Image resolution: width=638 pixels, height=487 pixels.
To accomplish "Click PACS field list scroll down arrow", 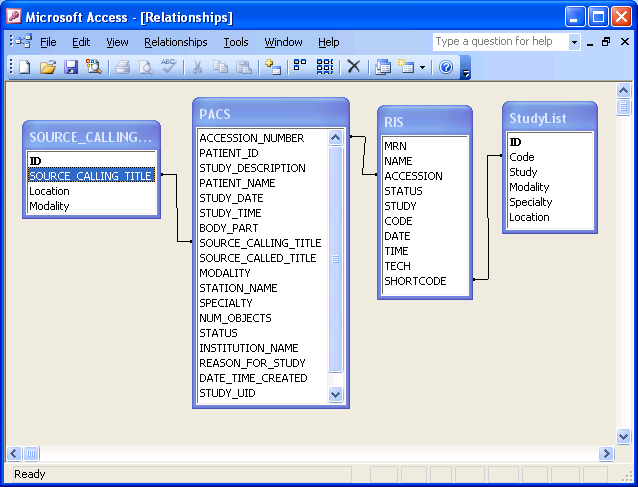I will pyautogui.click(x=335, y=394).
